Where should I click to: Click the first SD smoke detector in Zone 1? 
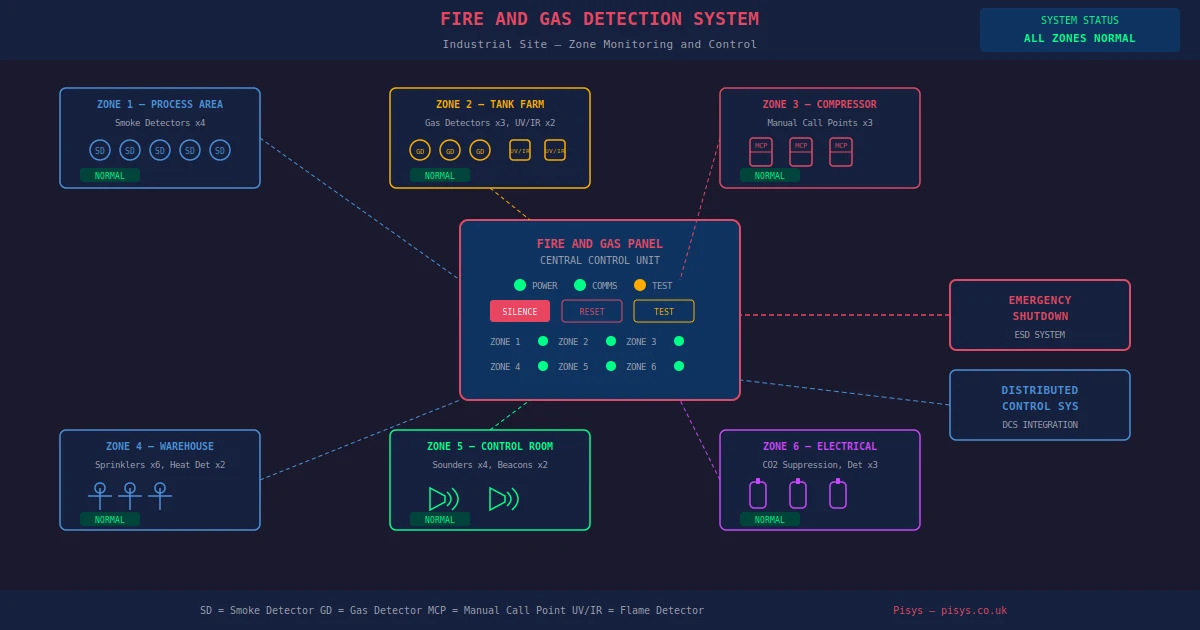pyautogui.click(x=100, y=150)
